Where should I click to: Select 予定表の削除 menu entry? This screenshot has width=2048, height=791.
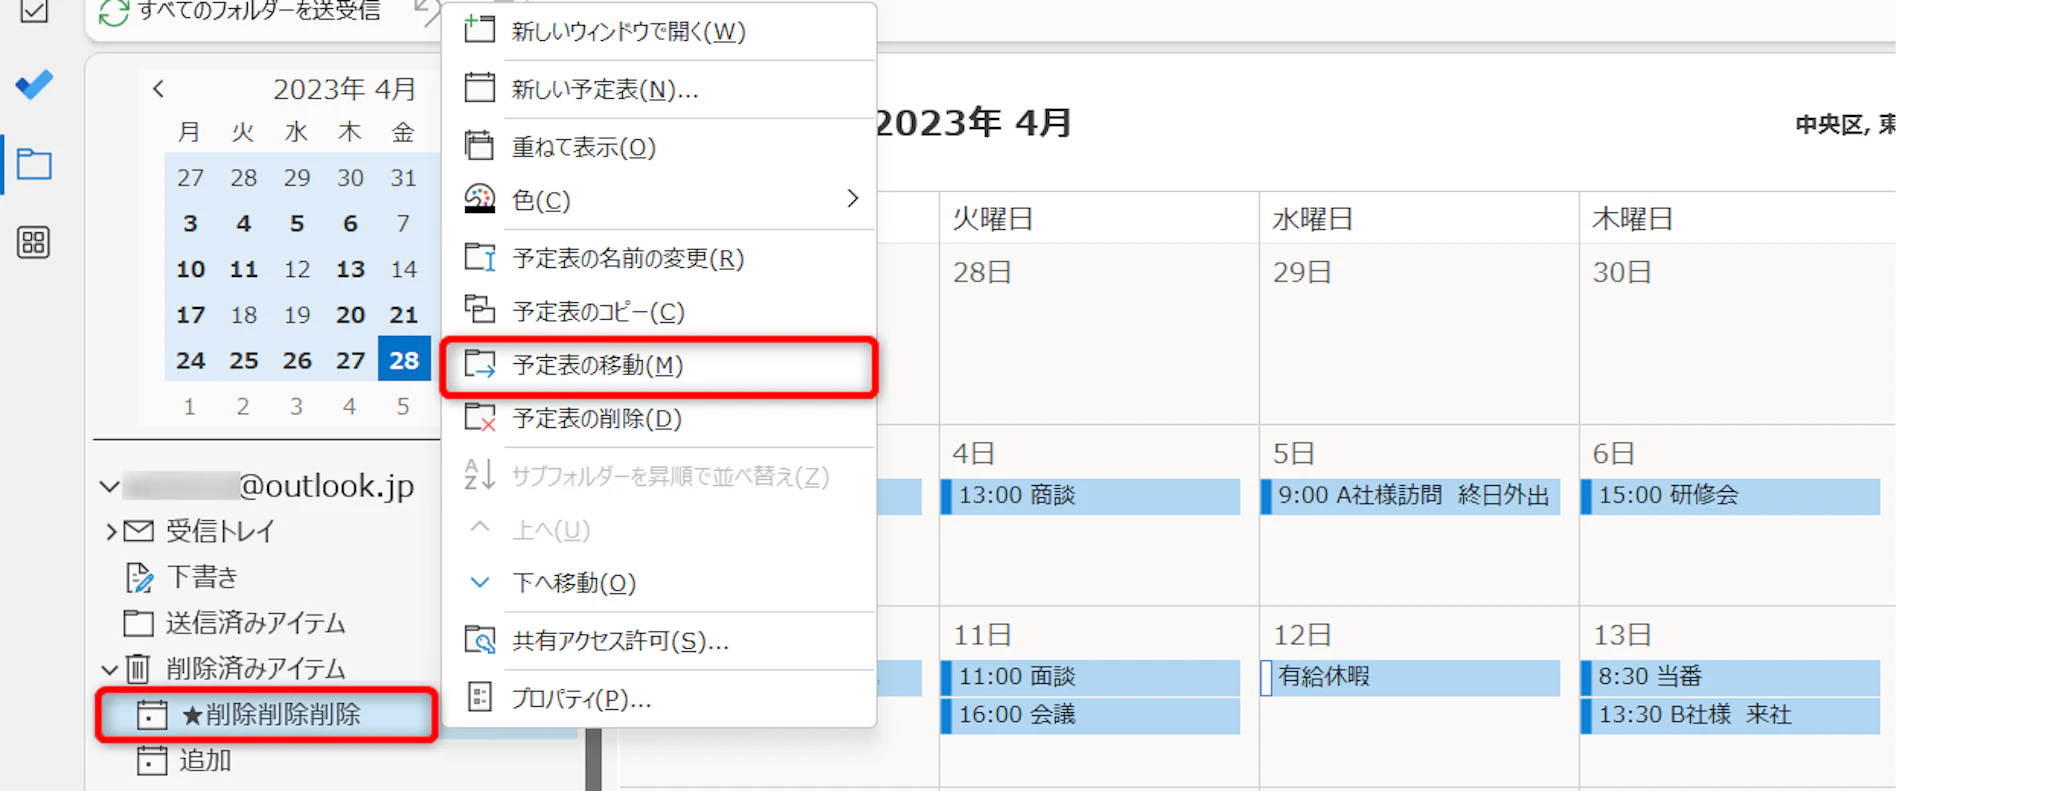597,419
